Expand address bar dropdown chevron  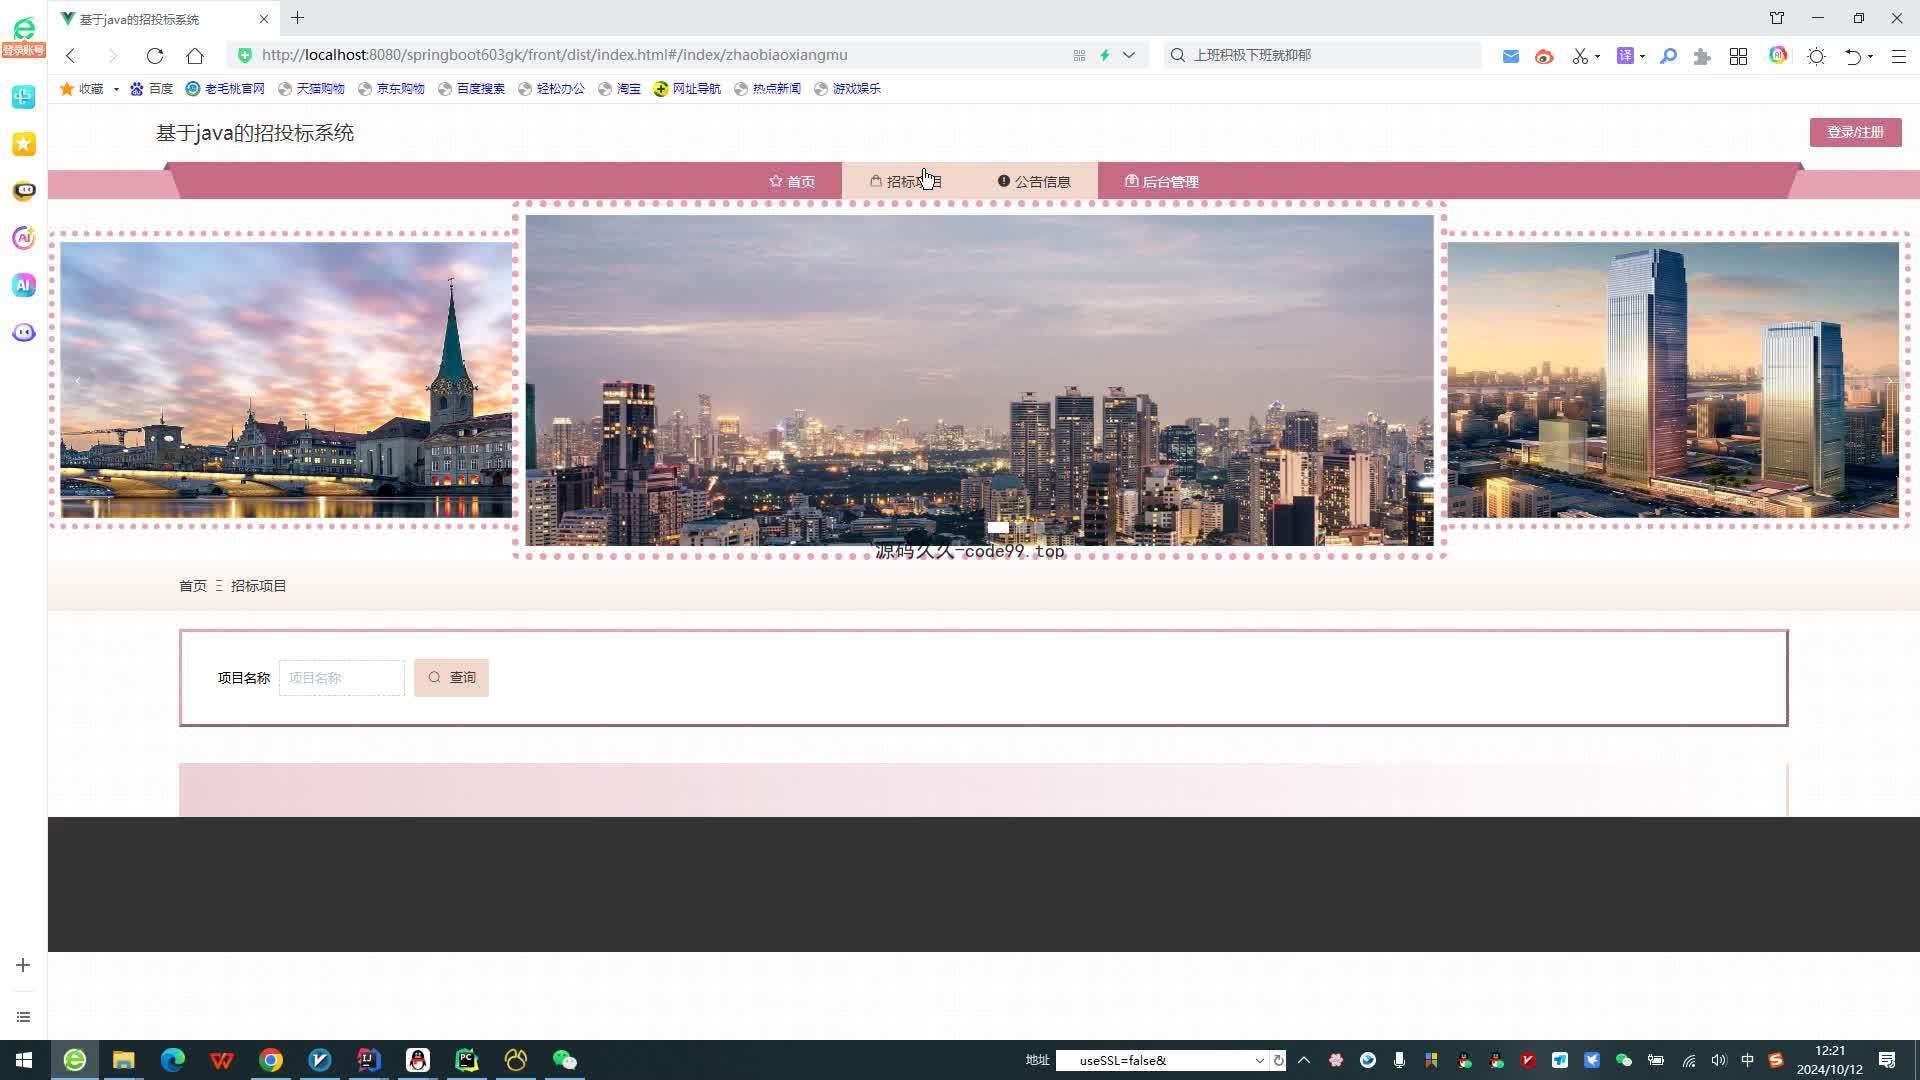1129,56
